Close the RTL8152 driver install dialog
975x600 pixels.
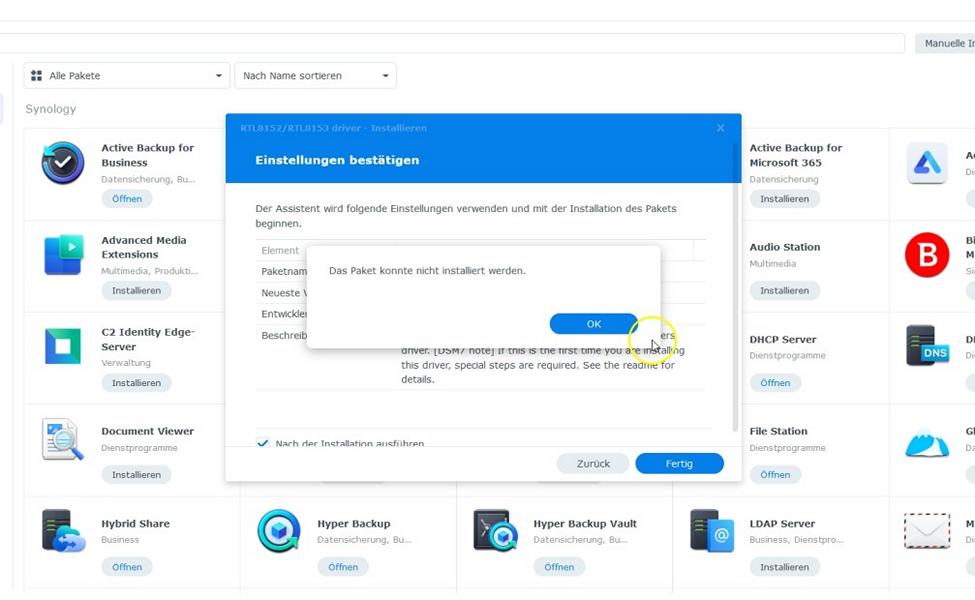pyautogui.click(x=720, y=127)
